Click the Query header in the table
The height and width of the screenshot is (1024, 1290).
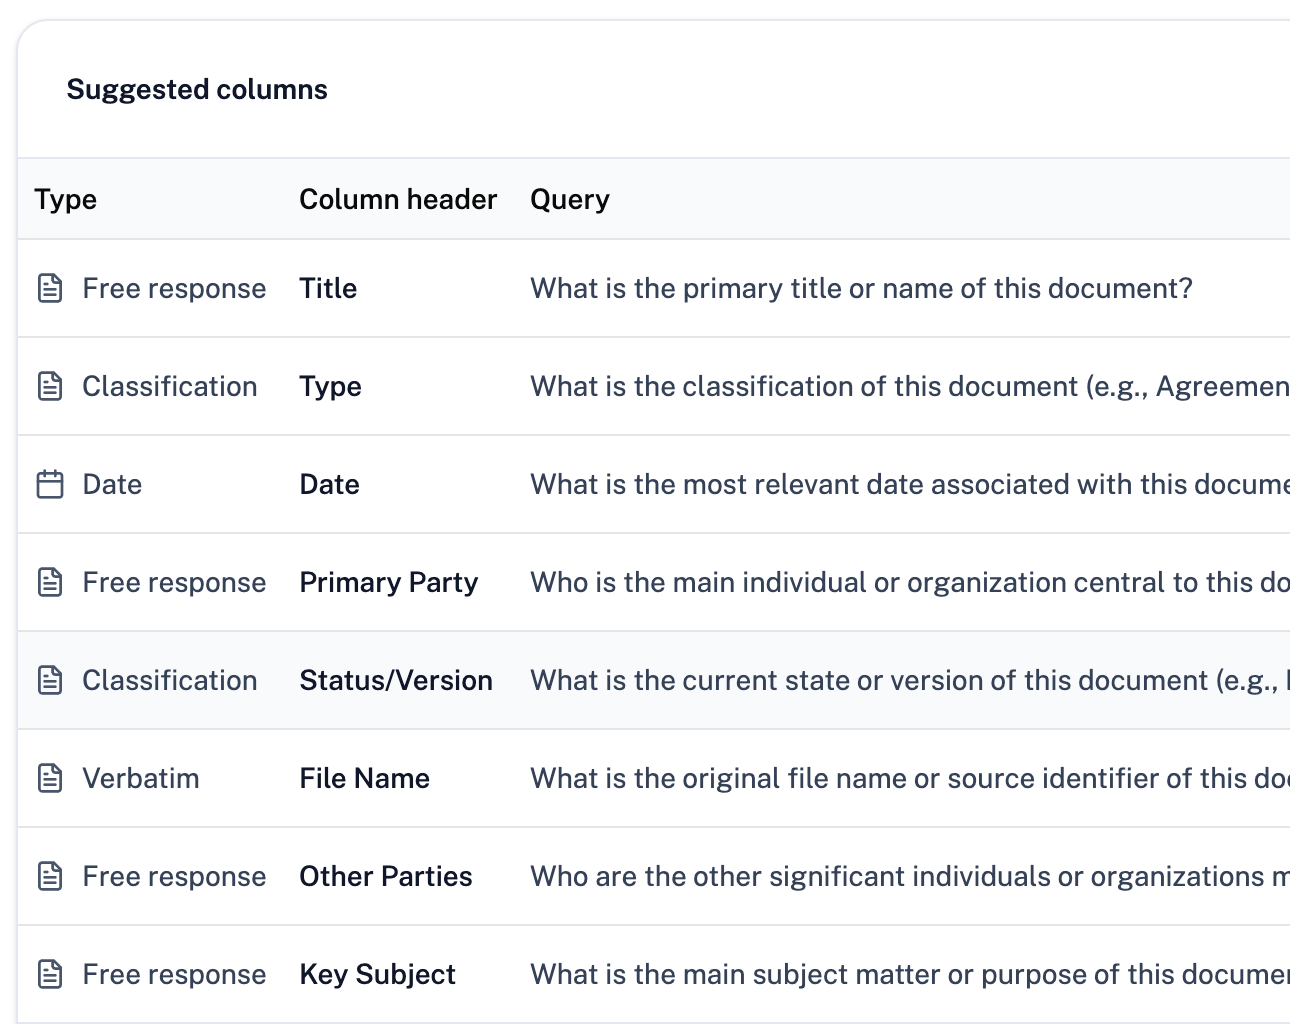tap(569, 199)
